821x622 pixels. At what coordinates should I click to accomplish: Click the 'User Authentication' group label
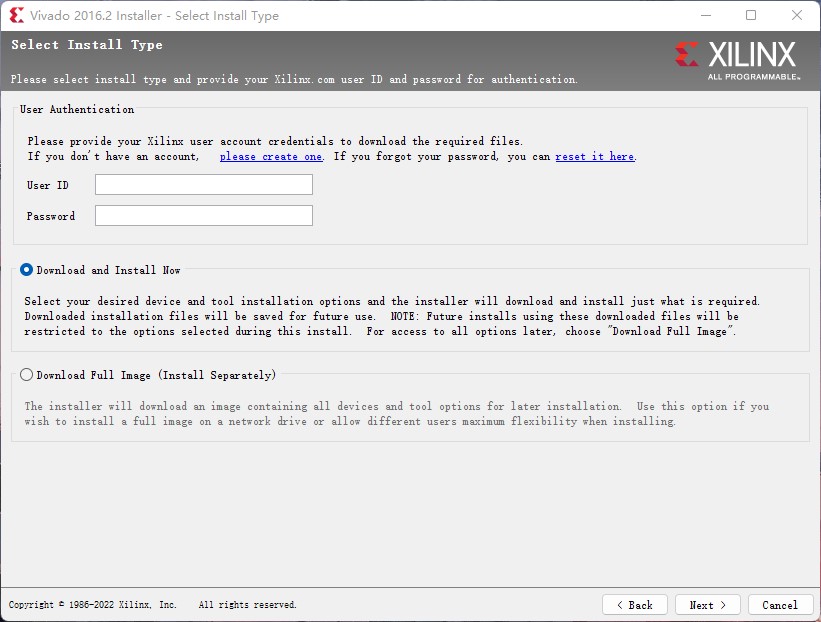77,109
